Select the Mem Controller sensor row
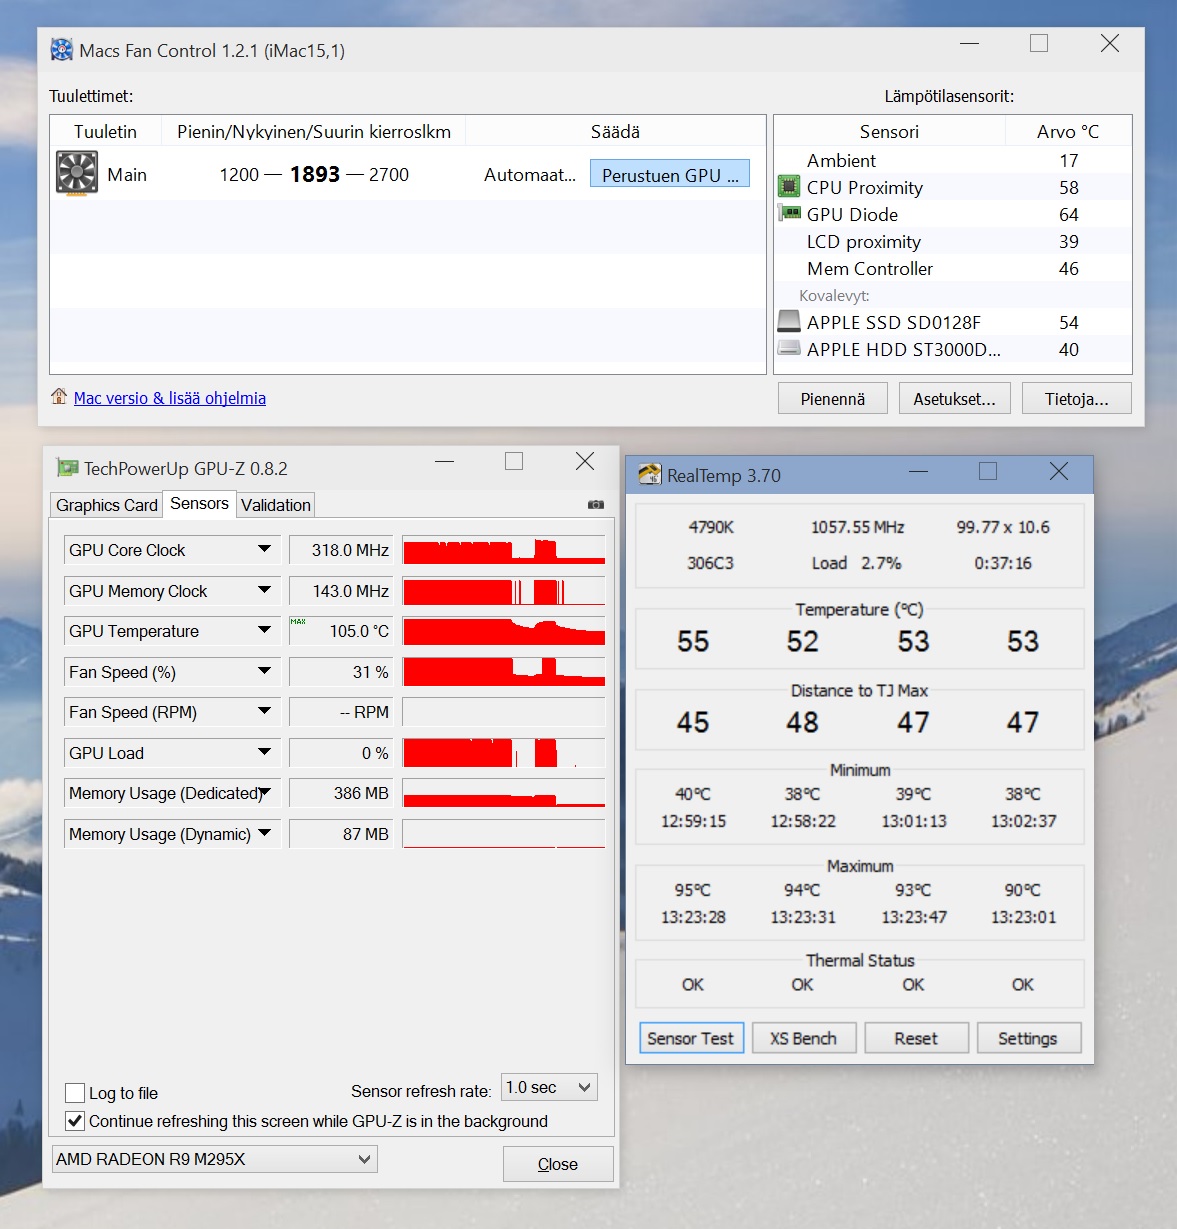Image resolution: width=1177 pixels, height=1229 pixels. pyautogui.click(x=952, y=268)
